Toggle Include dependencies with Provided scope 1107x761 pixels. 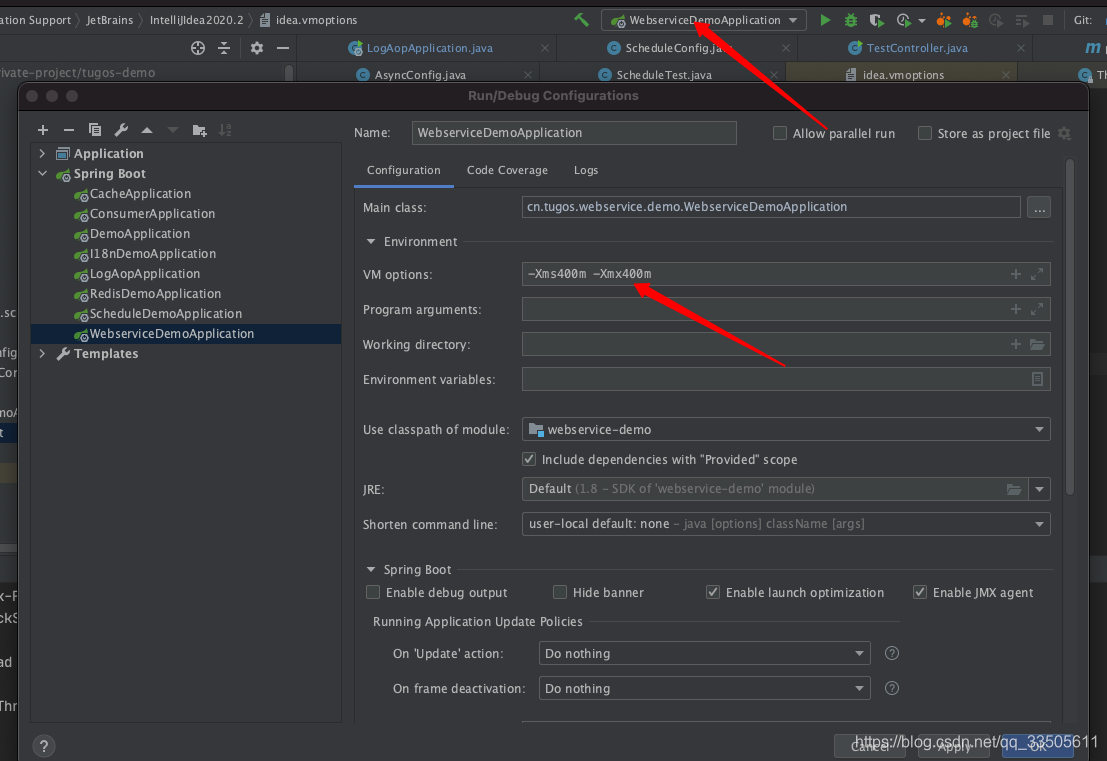[x=529, y=459]
